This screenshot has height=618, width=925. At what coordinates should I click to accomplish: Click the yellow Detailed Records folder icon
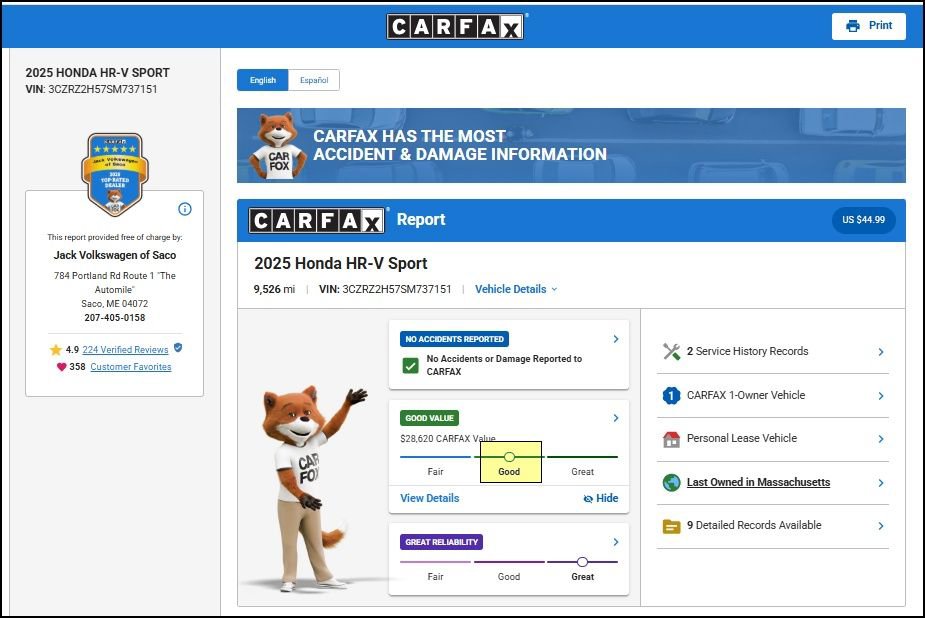click(671, 526)
